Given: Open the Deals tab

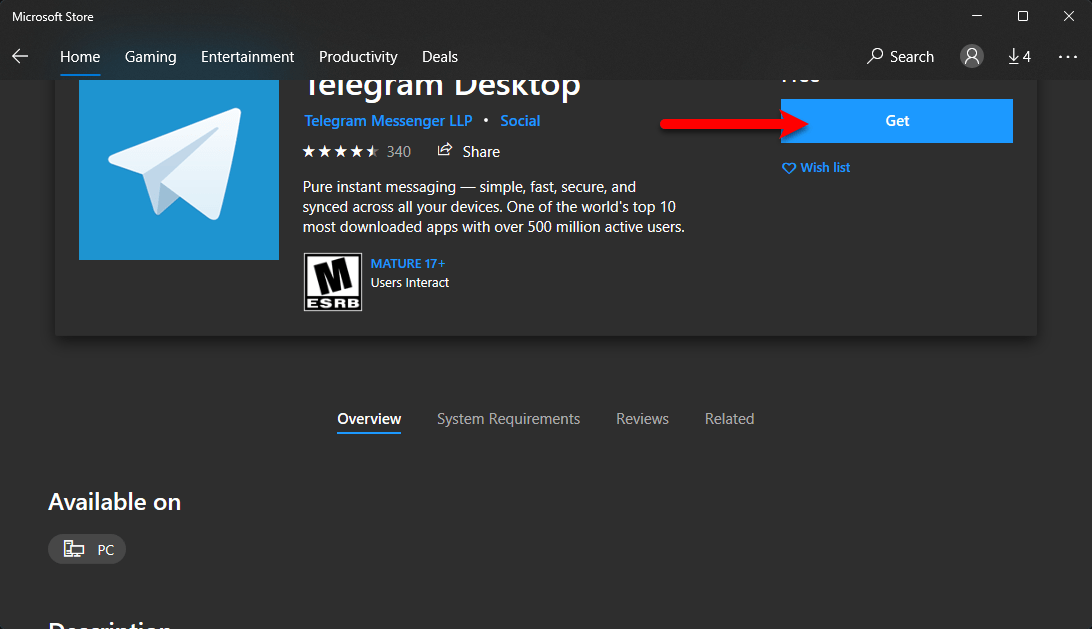Looking at the screenshot, I should click(x=439, y=56).
